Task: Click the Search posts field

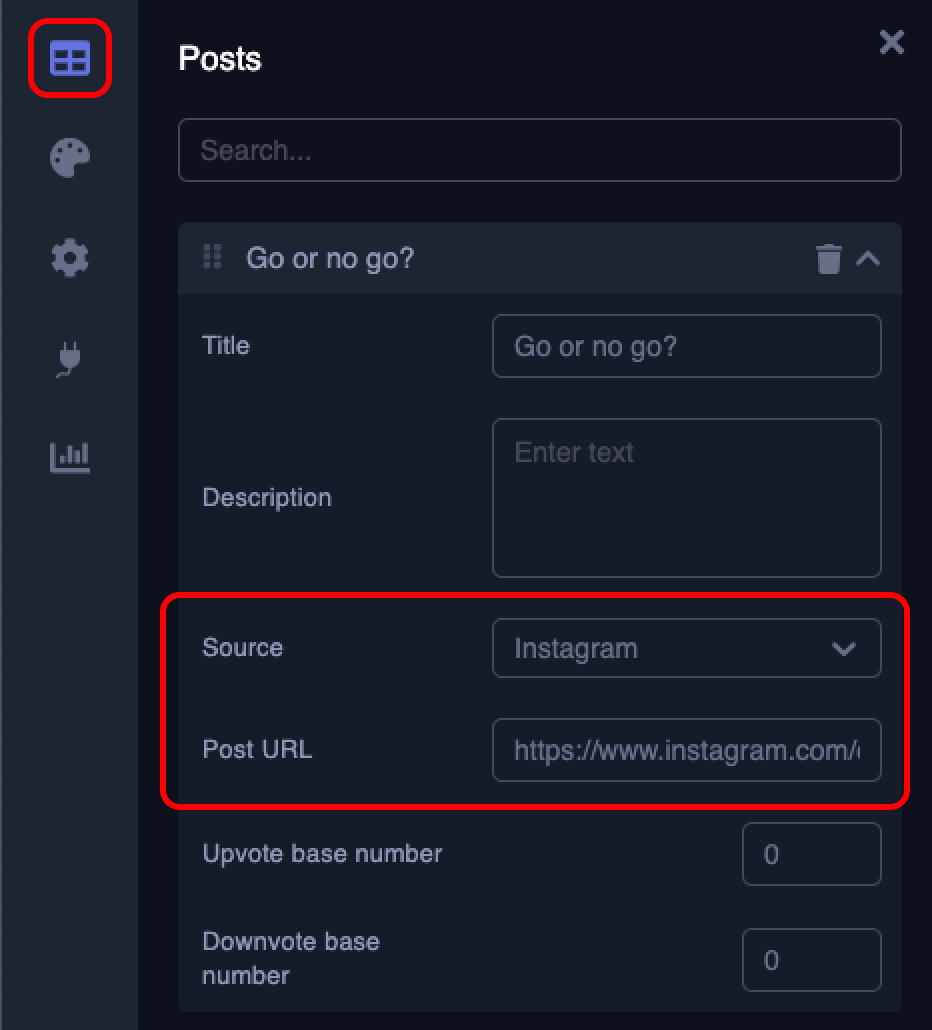Action: (x=539, y=150)
